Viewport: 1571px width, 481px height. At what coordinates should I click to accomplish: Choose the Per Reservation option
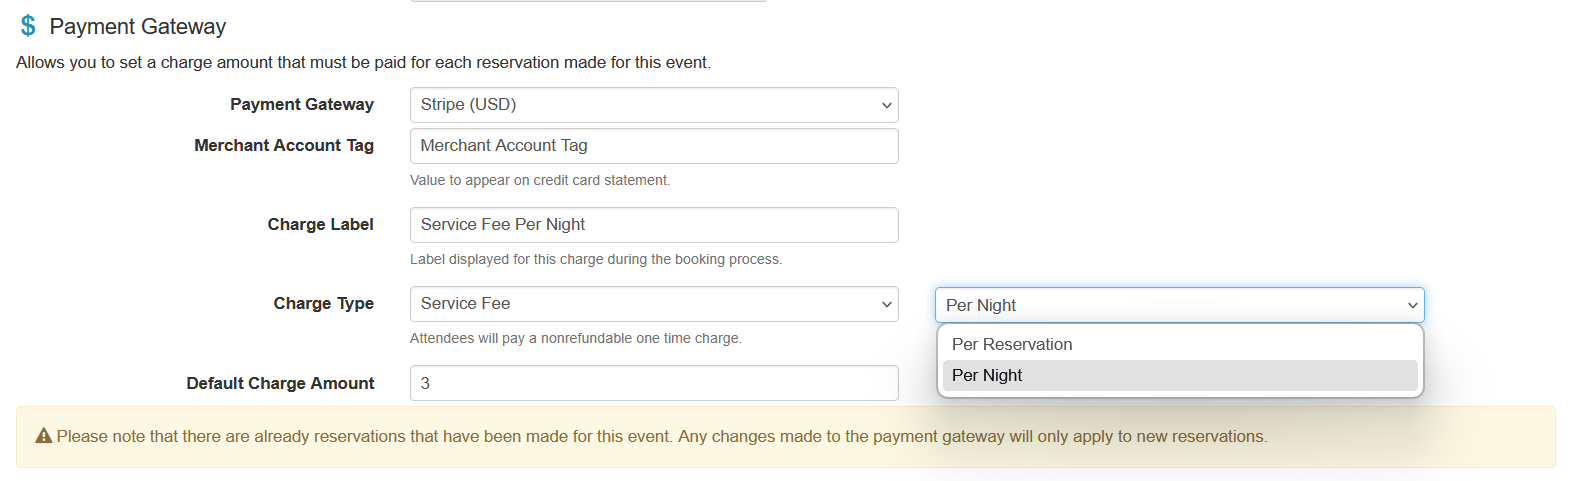(x=1012, y=344)
